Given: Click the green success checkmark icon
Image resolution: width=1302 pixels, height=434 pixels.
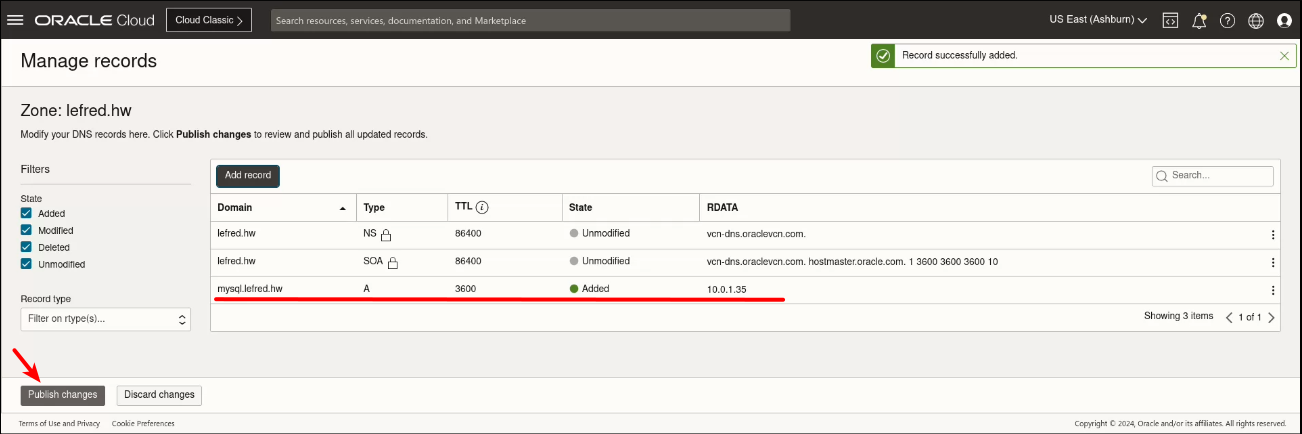Looking at the screenshot, I should coord(882,56).
